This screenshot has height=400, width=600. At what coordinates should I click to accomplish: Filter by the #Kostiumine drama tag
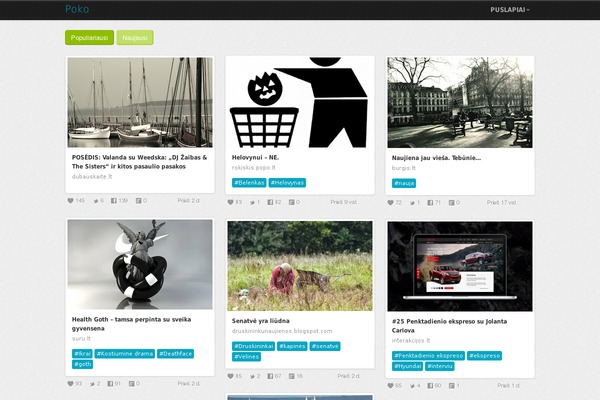click(125, 354)
